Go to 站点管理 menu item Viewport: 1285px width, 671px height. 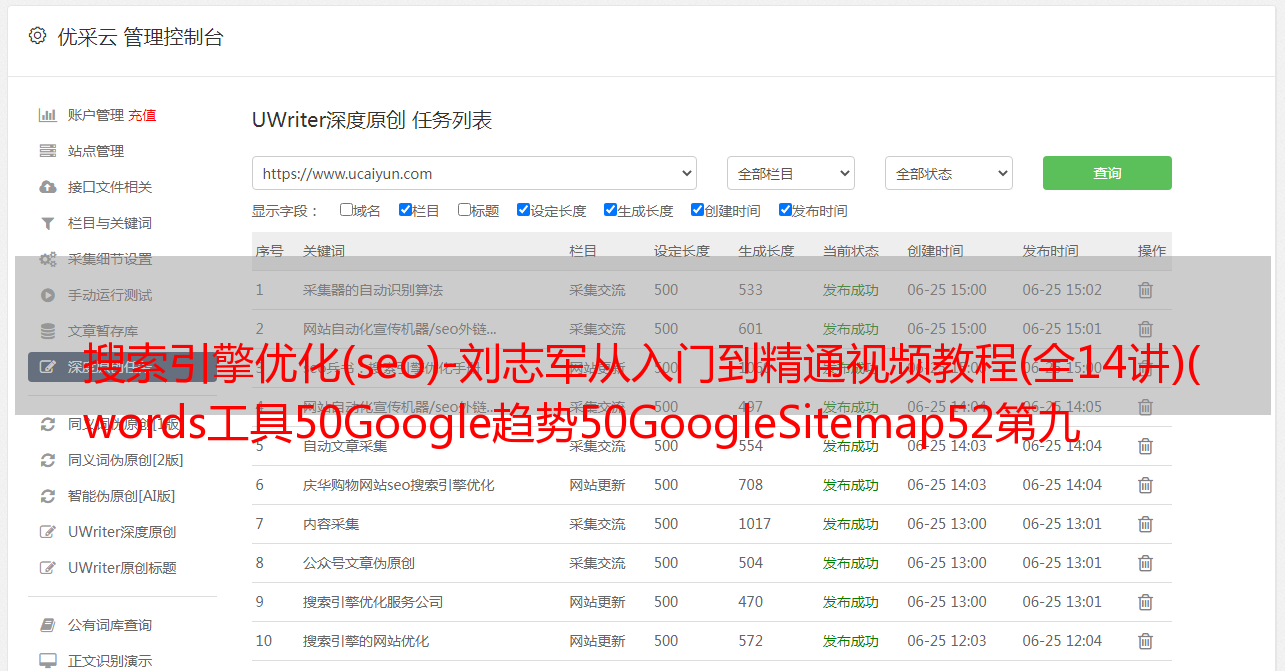coord(96,151)
